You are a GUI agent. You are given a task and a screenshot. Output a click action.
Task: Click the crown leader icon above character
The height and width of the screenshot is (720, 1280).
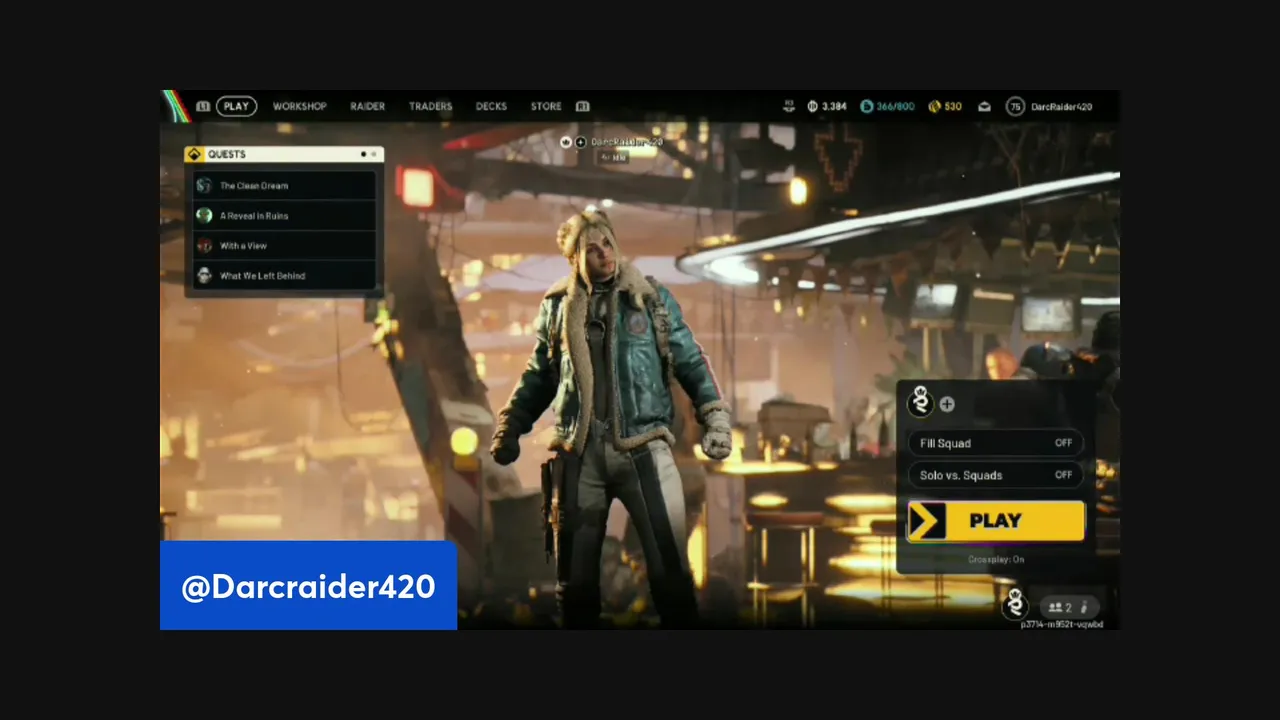tap(565, 142)
